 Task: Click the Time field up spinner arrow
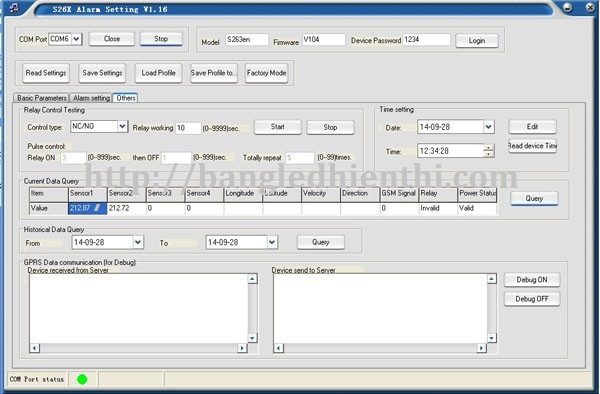tap(489, 147)
